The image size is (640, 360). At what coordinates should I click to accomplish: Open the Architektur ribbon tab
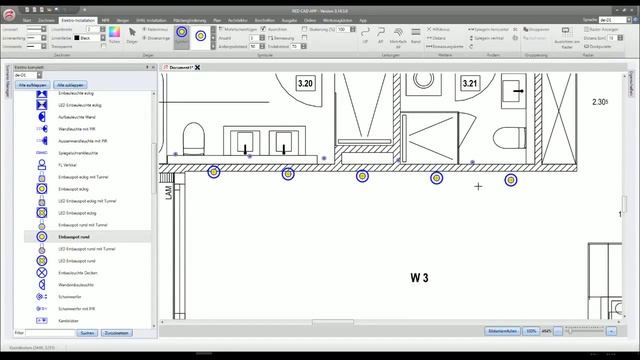(x=238, y=20)
